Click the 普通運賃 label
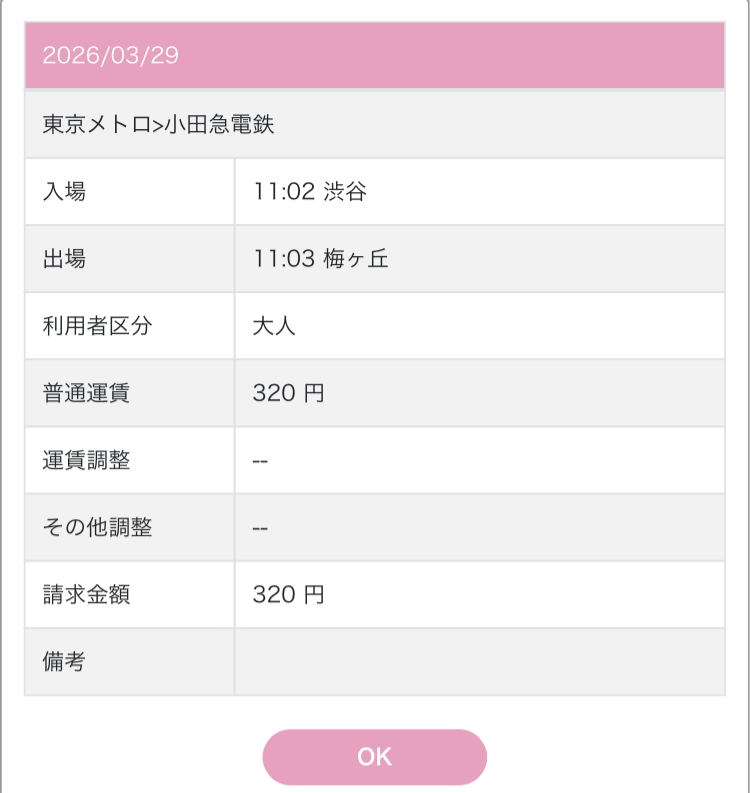The height and width of the screenshot is (793, 750). click(x=86, y=393)
